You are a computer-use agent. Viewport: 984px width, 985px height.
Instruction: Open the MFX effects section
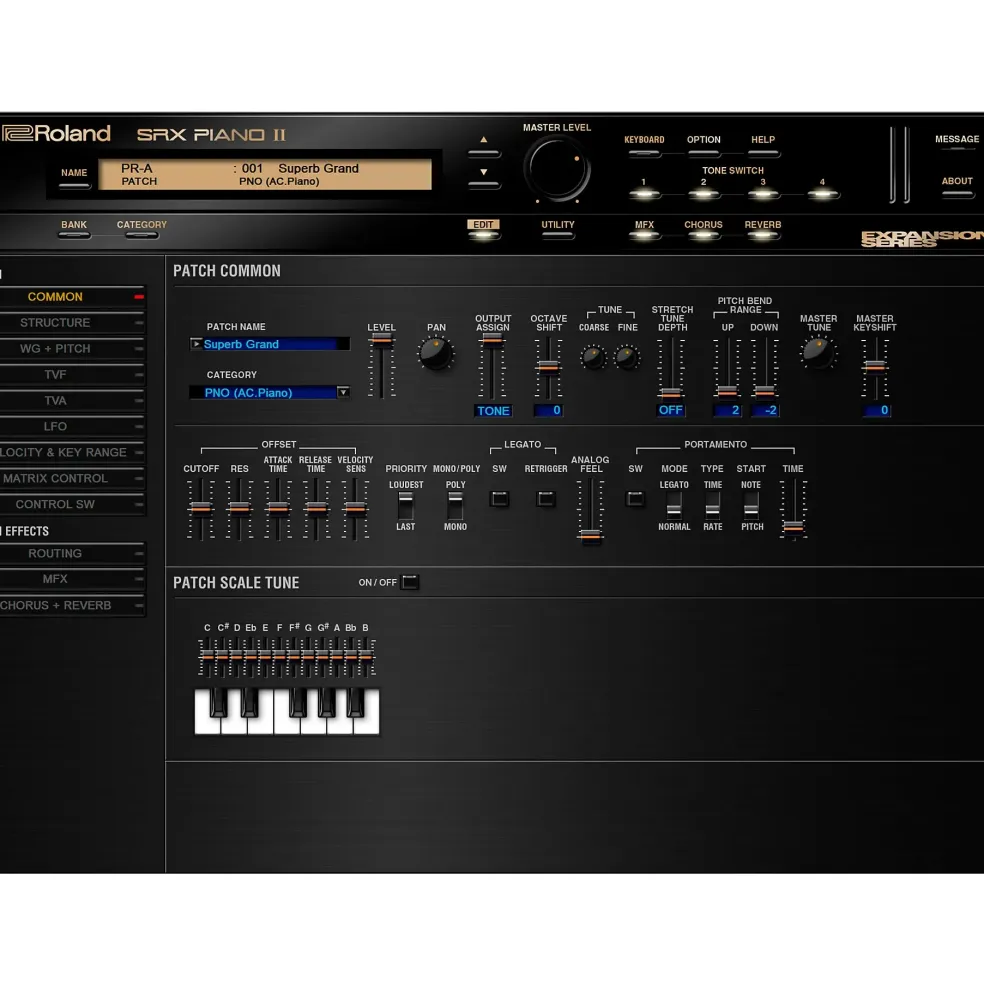click(x=72, y=579)
